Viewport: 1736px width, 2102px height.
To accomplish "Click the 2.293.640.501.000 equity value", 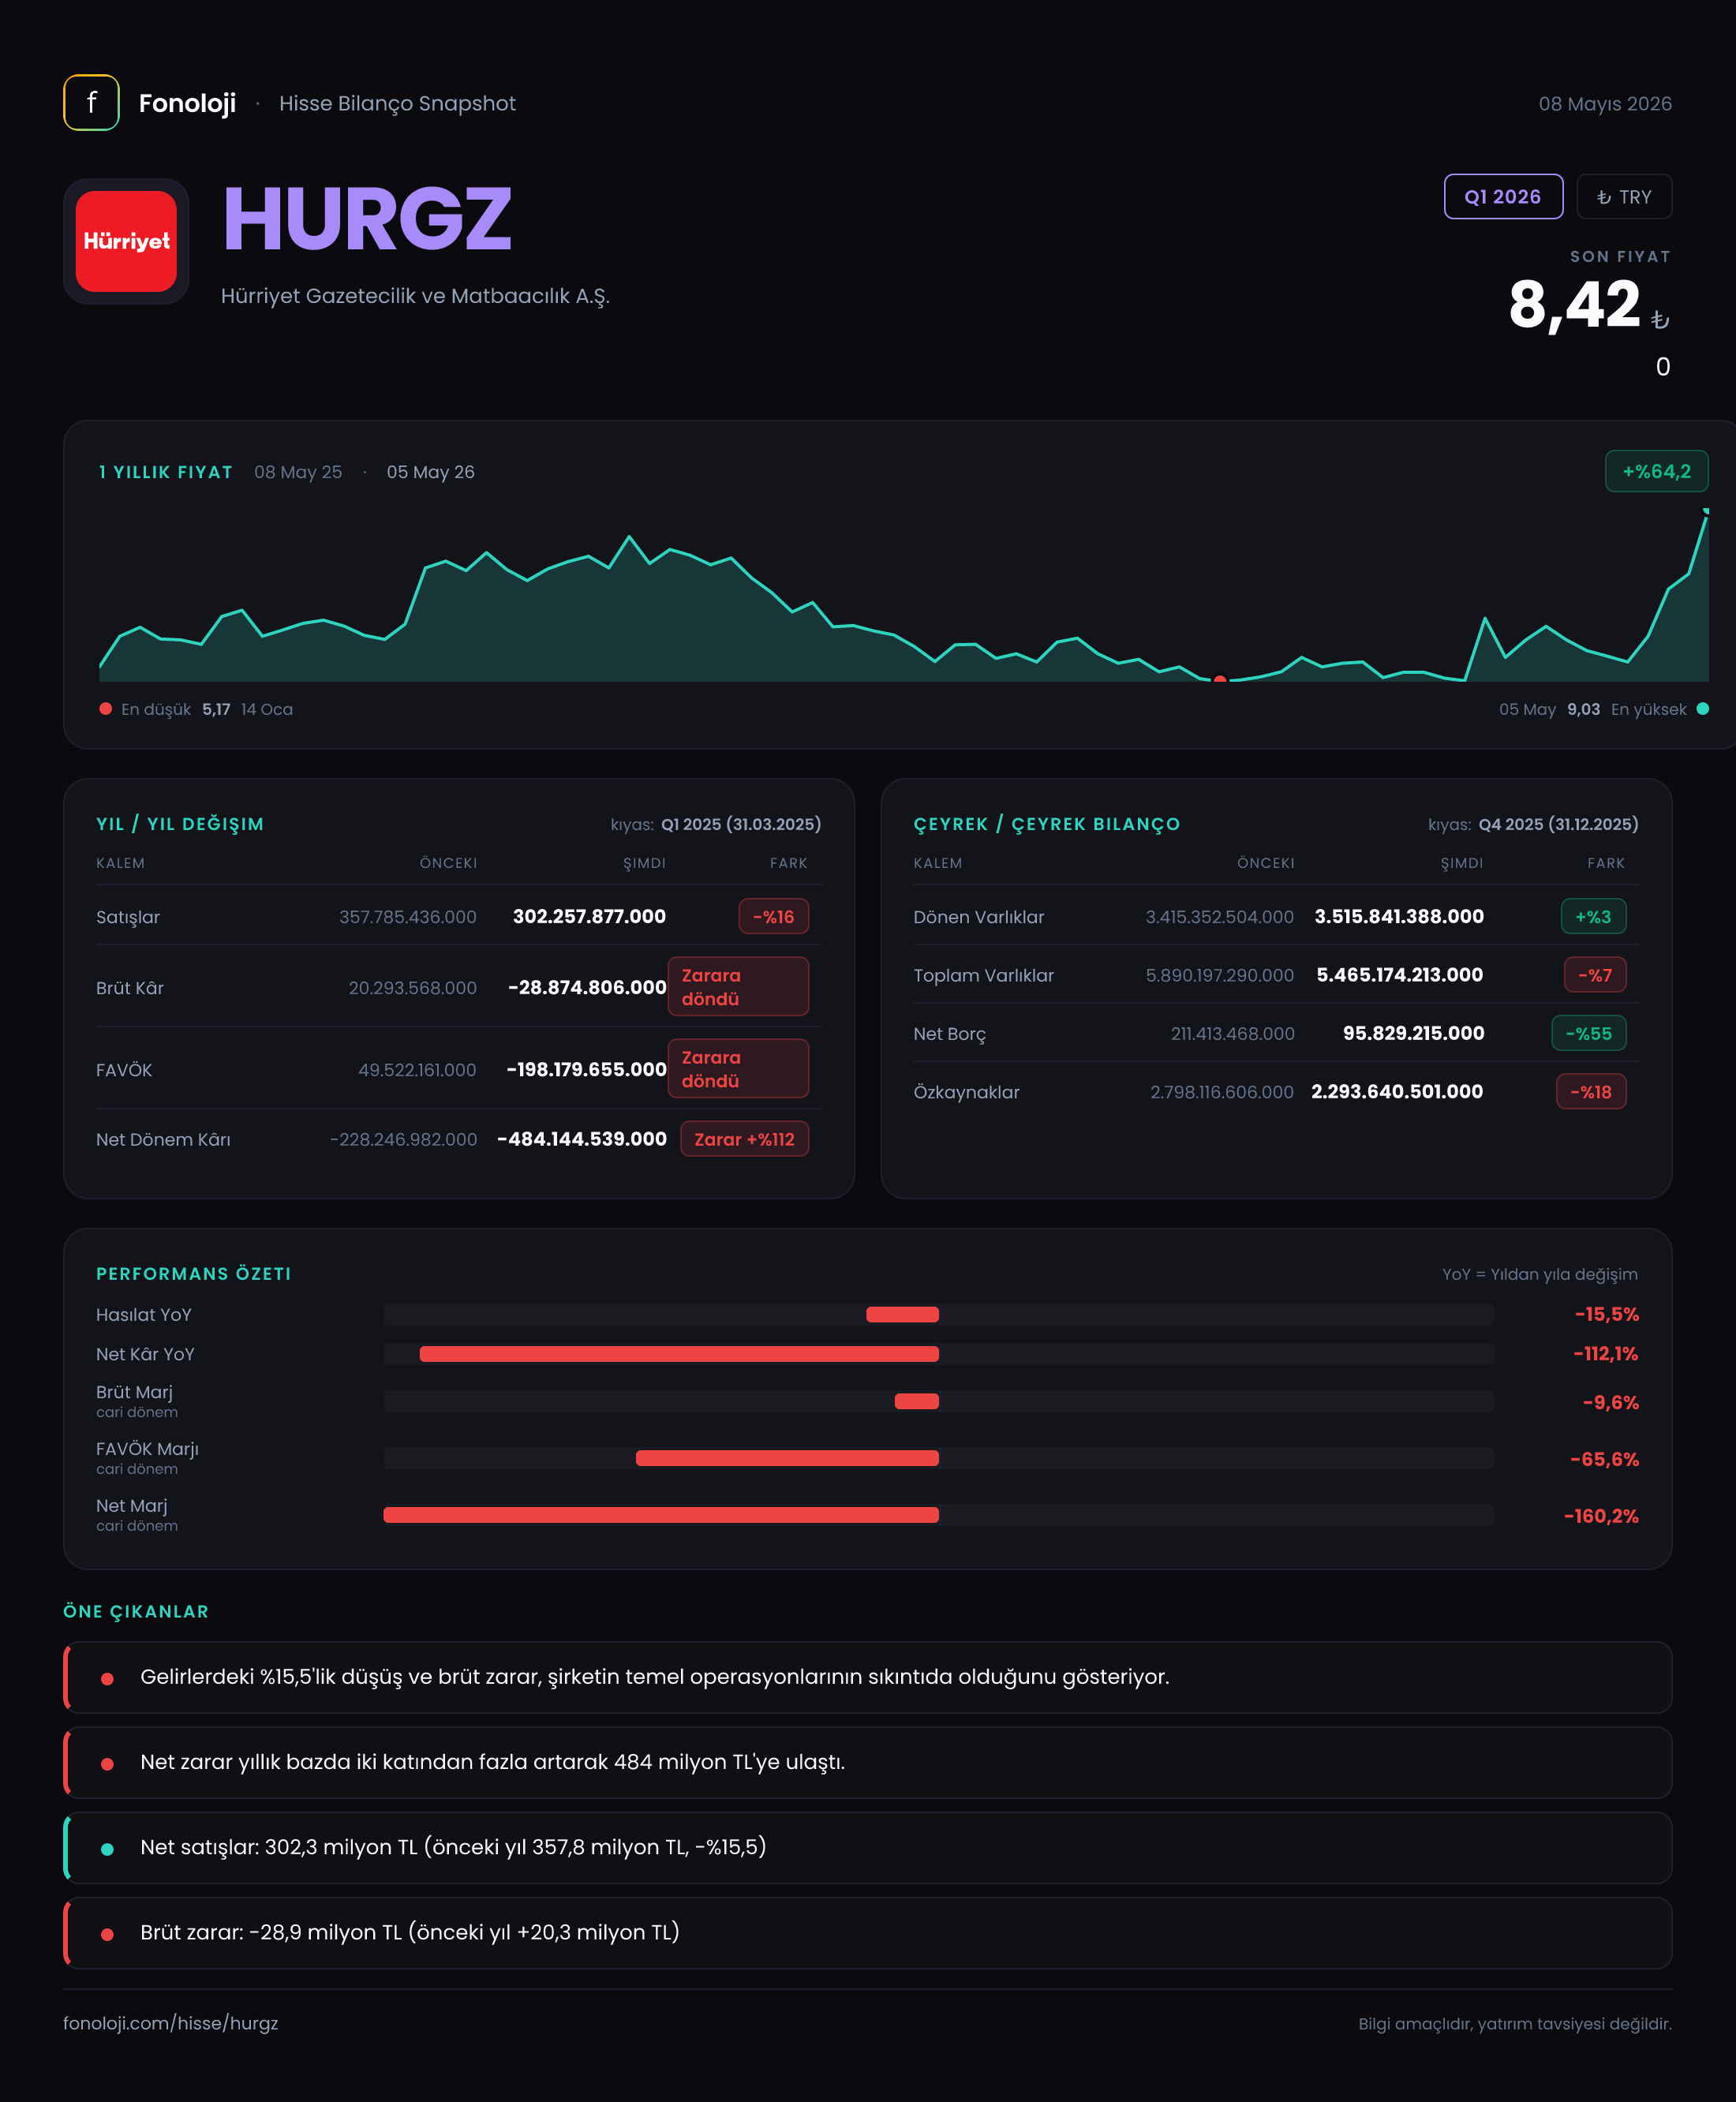I will [x=1397, y=1092].
